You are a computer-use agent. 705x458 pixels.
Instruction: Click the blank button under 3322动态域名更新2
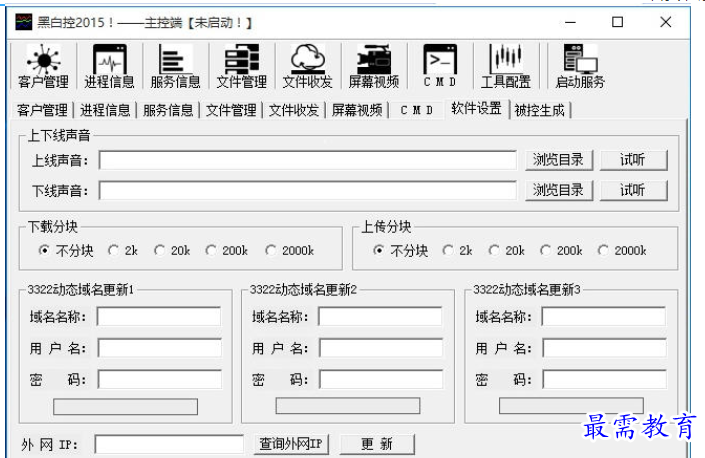point(348,406)
